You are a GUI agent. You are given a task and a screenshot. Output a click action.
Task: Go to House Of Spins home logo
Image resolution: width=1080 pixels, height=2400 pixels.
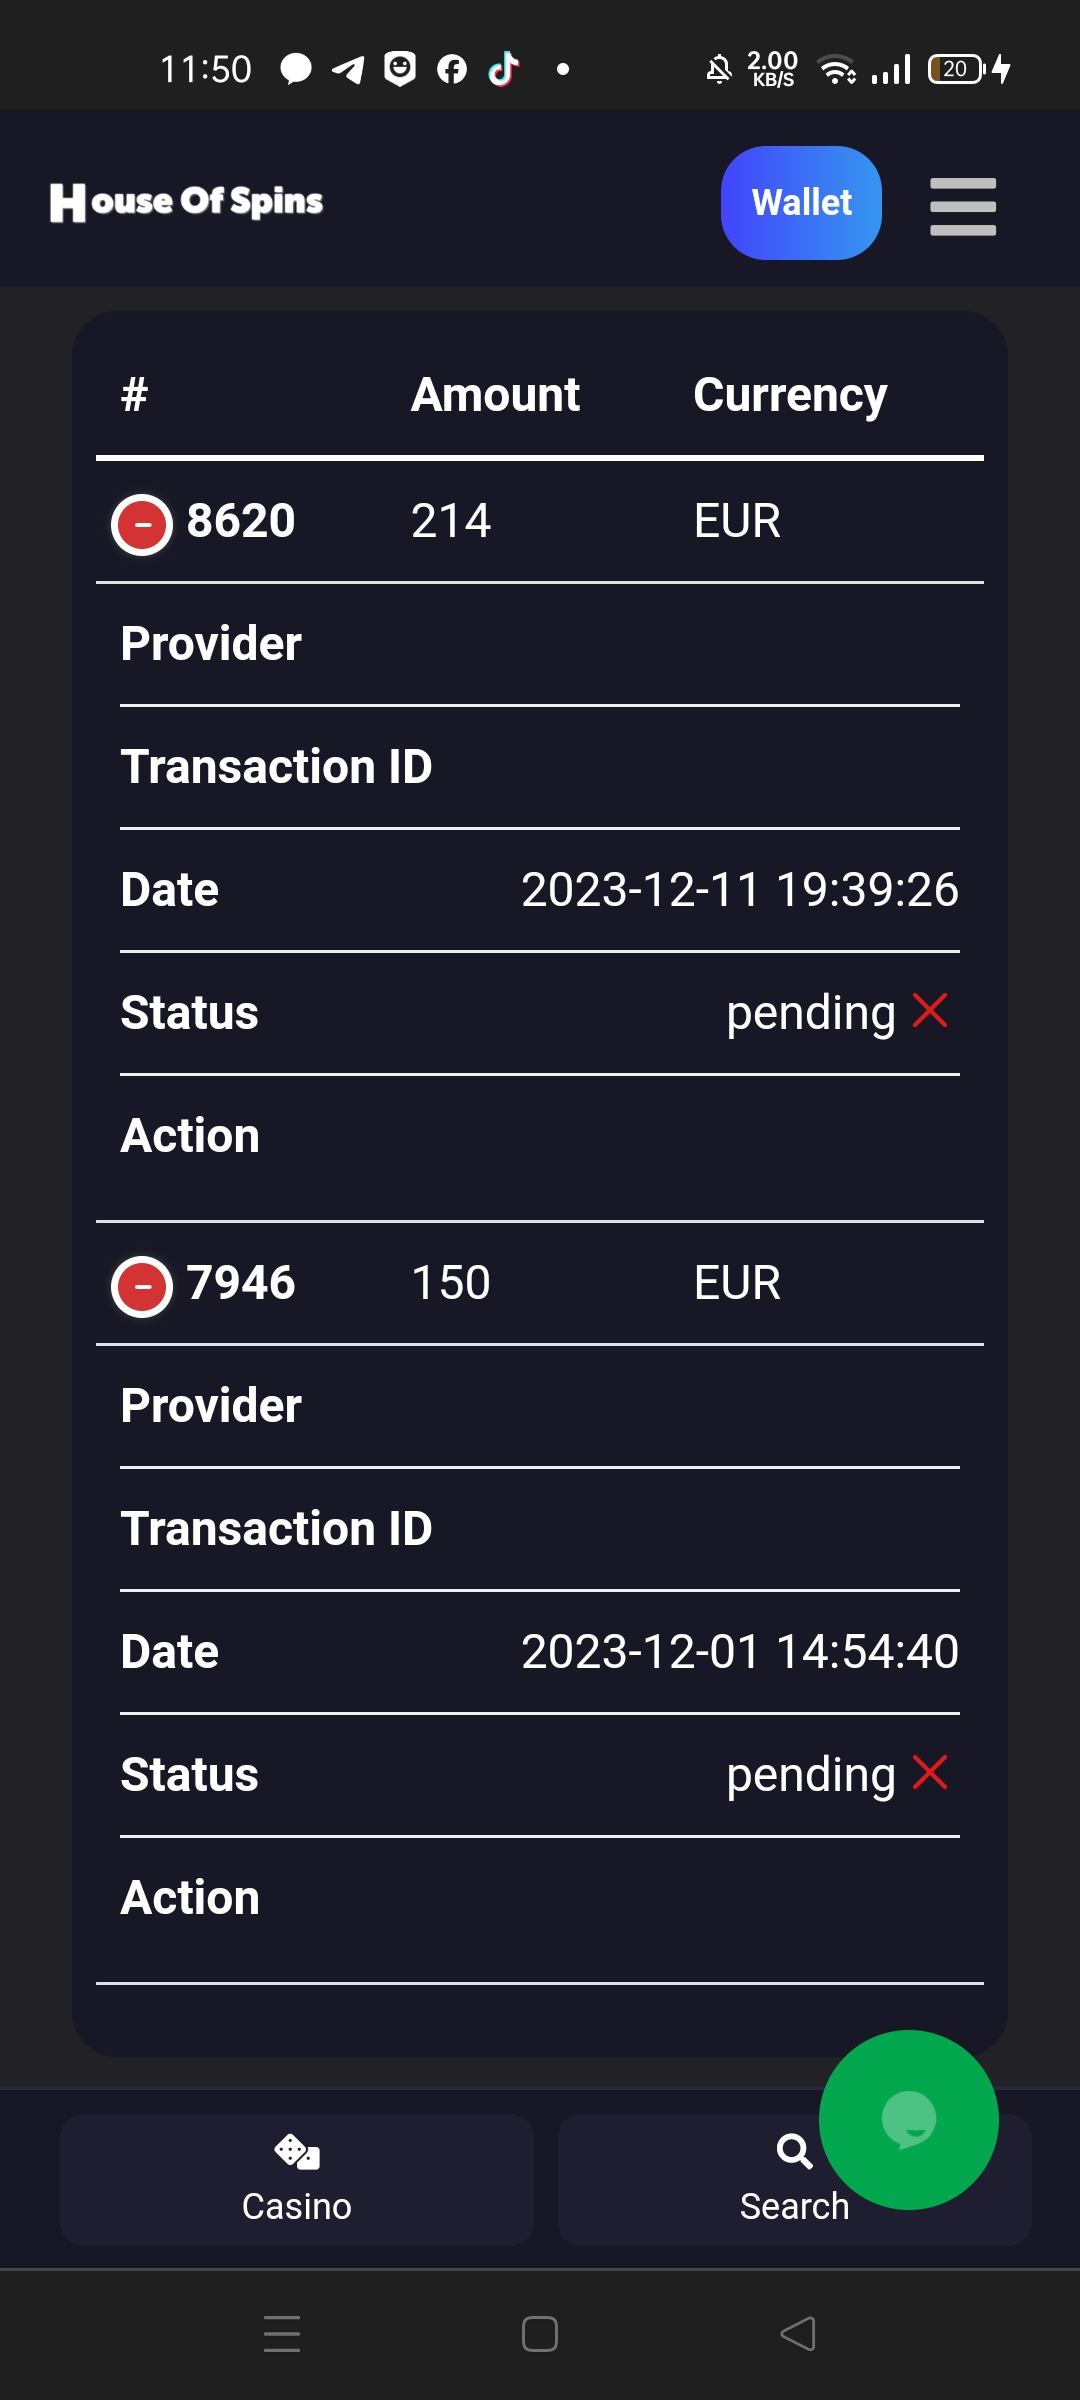tap(187, 202)
